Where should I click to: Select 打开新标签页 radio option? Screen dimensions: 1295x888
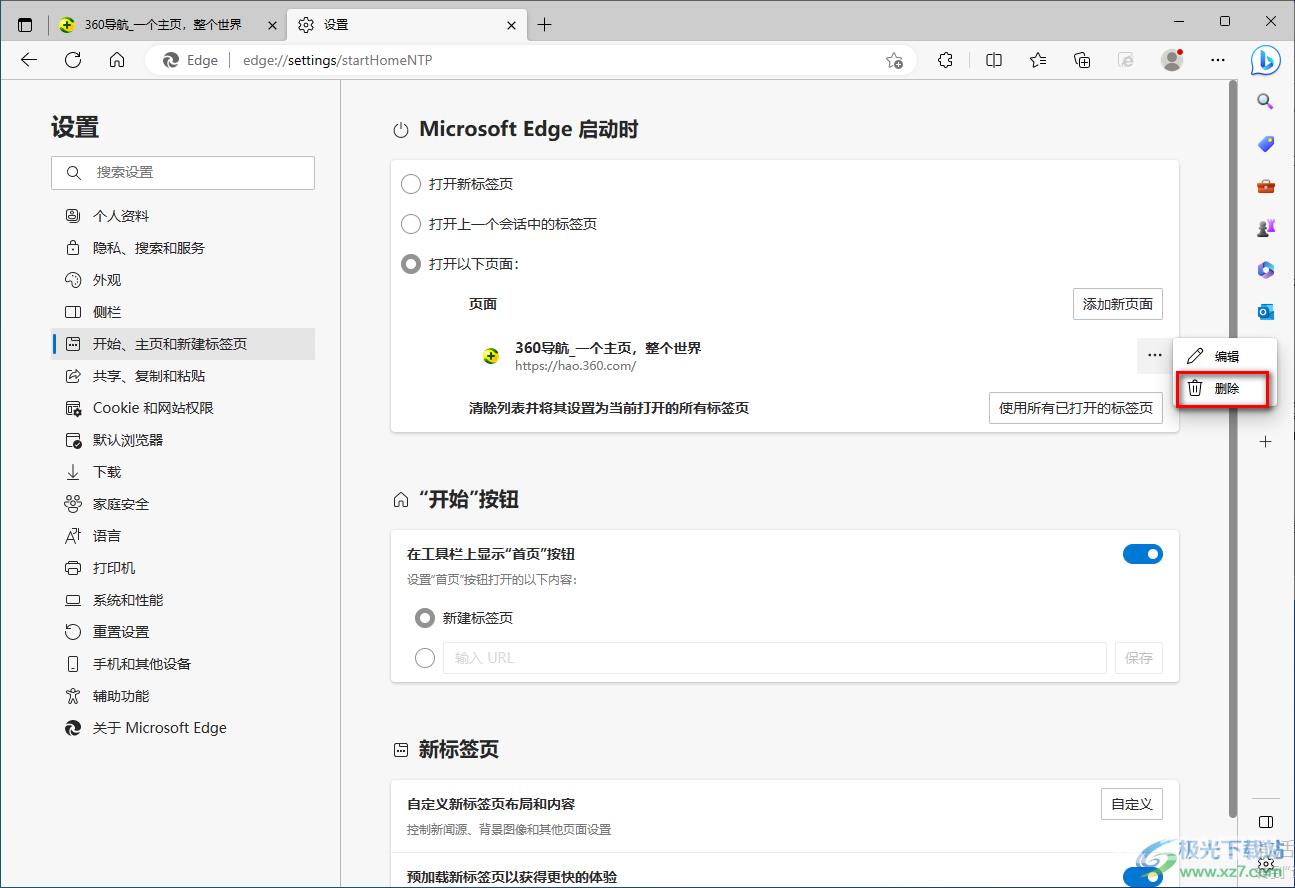(x=410, y=184)
